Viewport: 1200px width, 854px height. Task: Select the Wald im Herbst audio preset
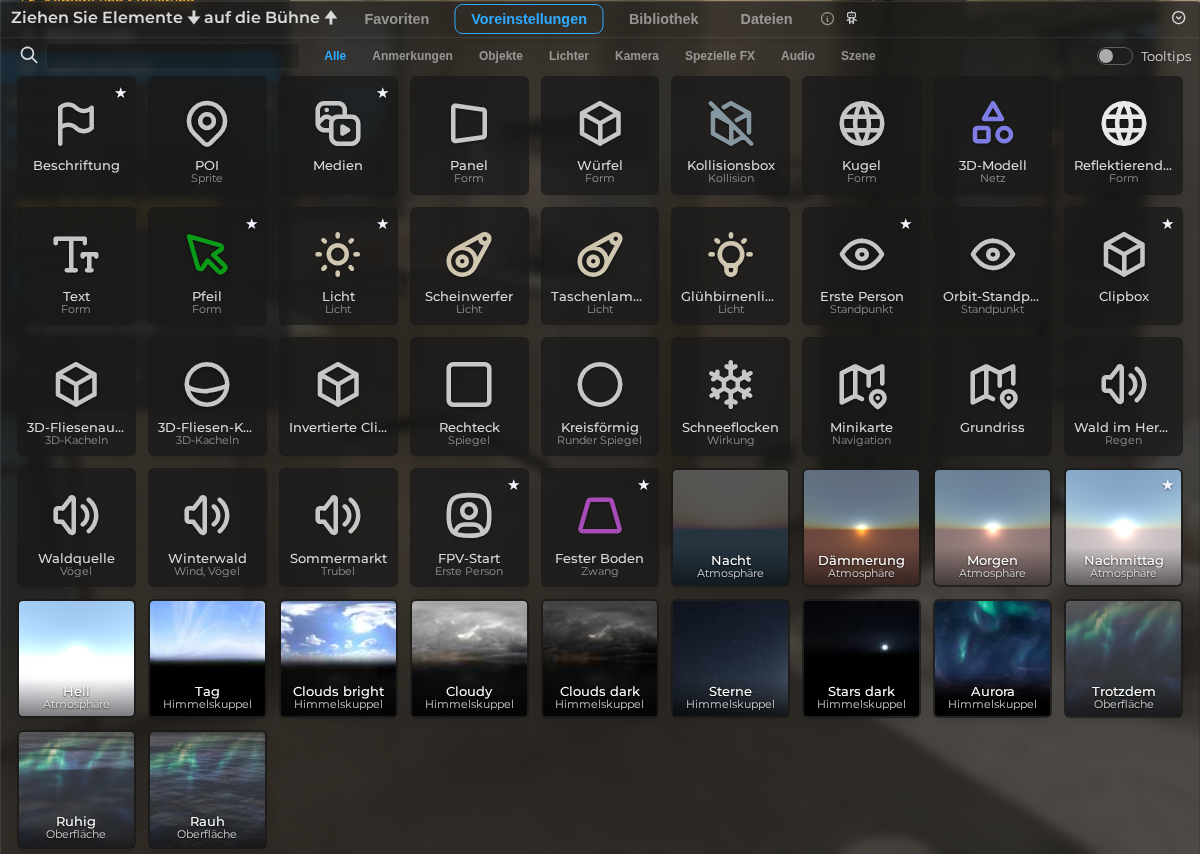pyautogui.click(x=1124, y=397)
